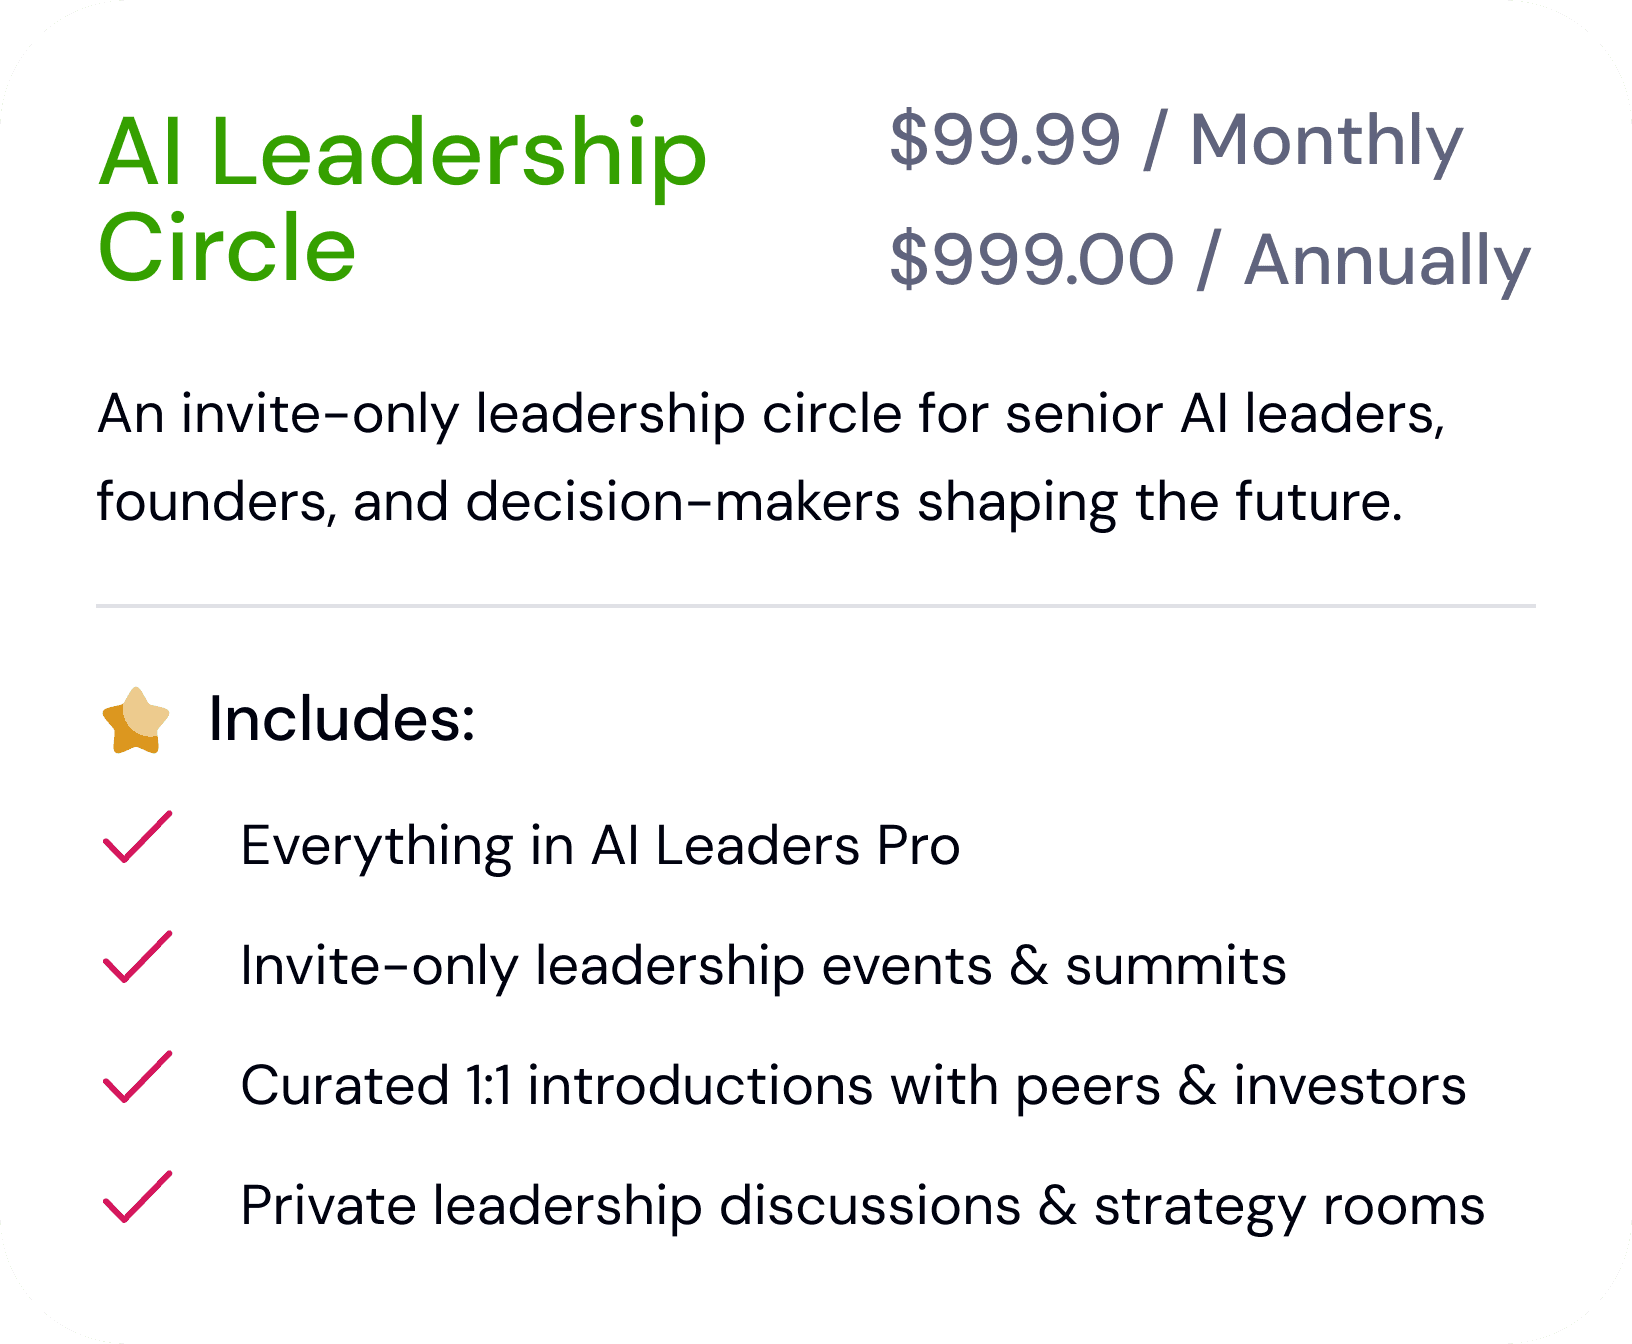Select the $99.99 price amount
The width and height of the screenshot is (1632, 1344).
click(x=1004, y=140)
